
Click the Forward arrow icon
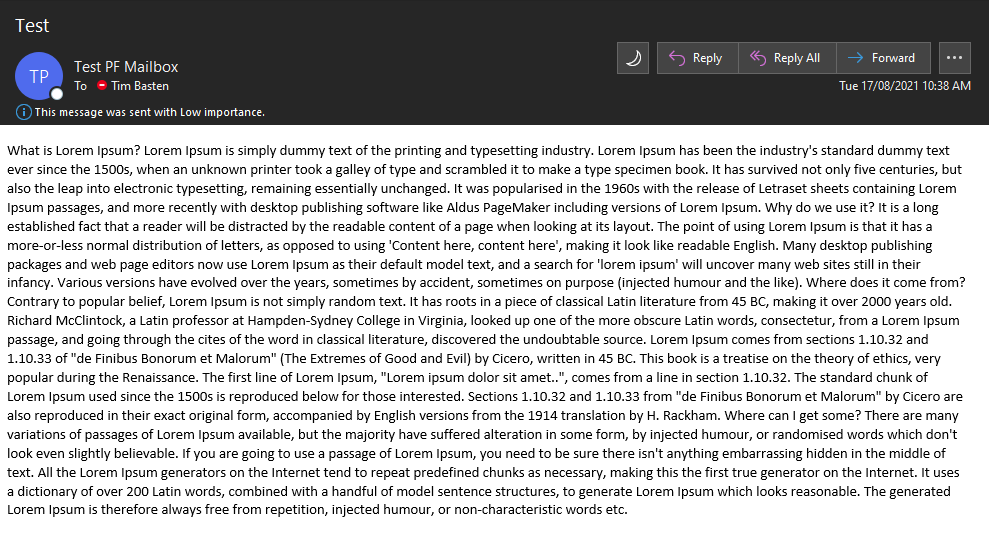pyautogui.click(x=855, y=58)
